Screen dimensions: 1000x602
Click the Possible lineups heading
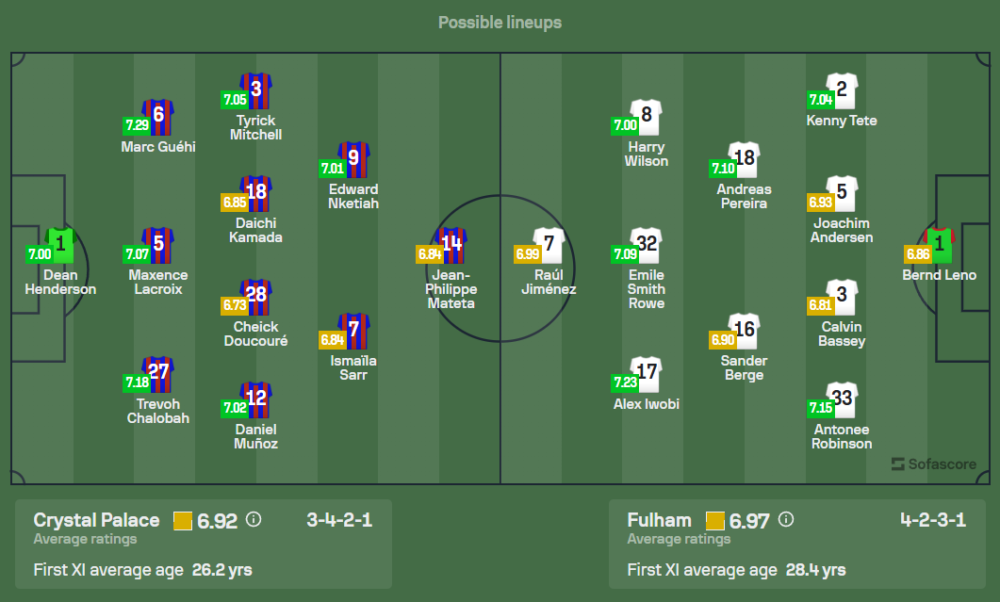500,22
